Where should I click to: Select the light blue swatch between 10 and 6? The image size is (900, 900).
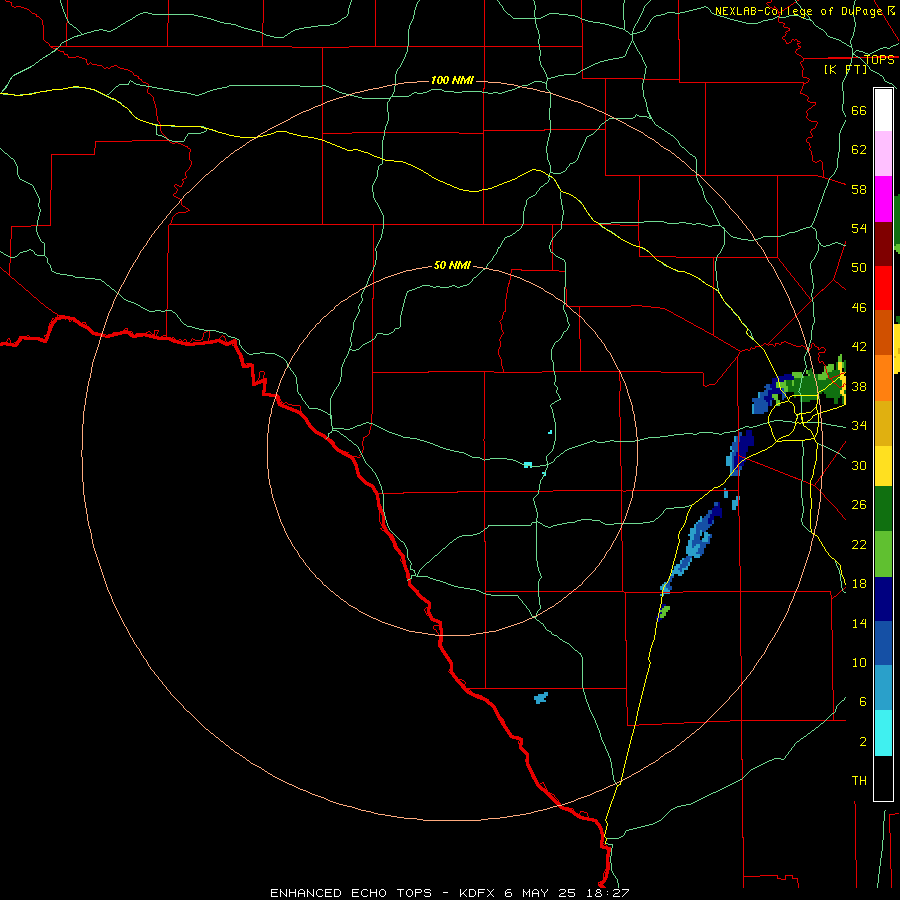click(x=883, y=688)
